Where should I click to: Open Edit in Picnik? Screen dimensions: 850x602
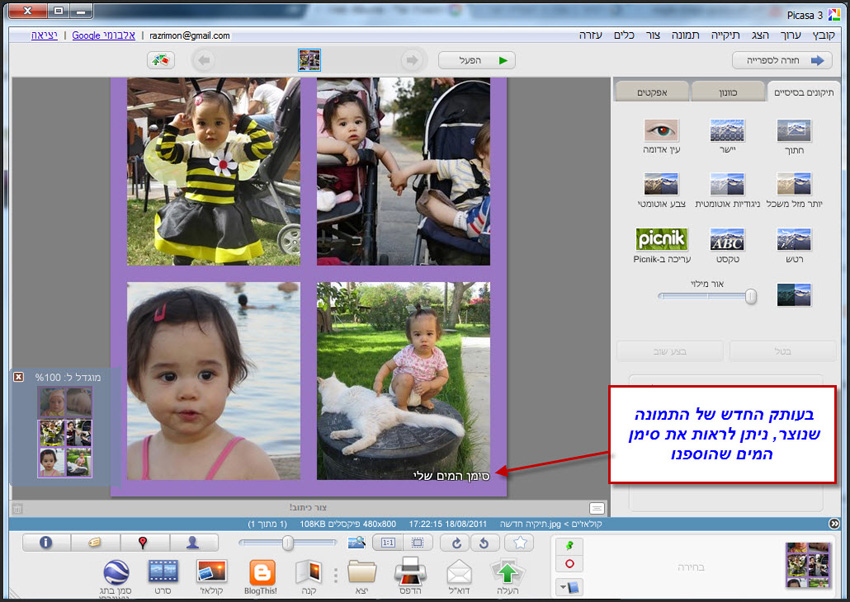point(661,239)
